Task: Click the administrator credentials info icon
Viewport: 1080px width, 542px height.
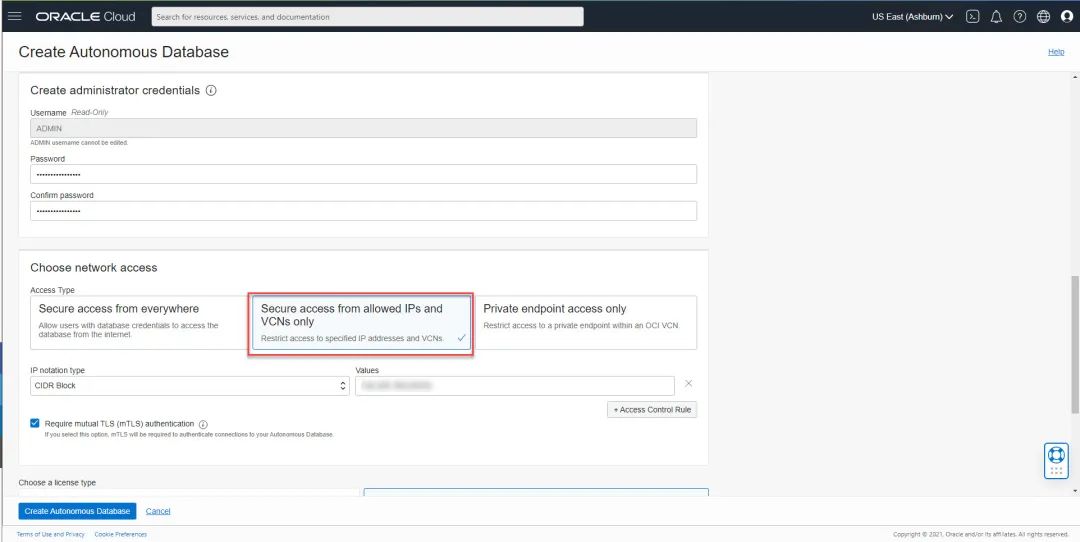Action: [x=211, y=90]
